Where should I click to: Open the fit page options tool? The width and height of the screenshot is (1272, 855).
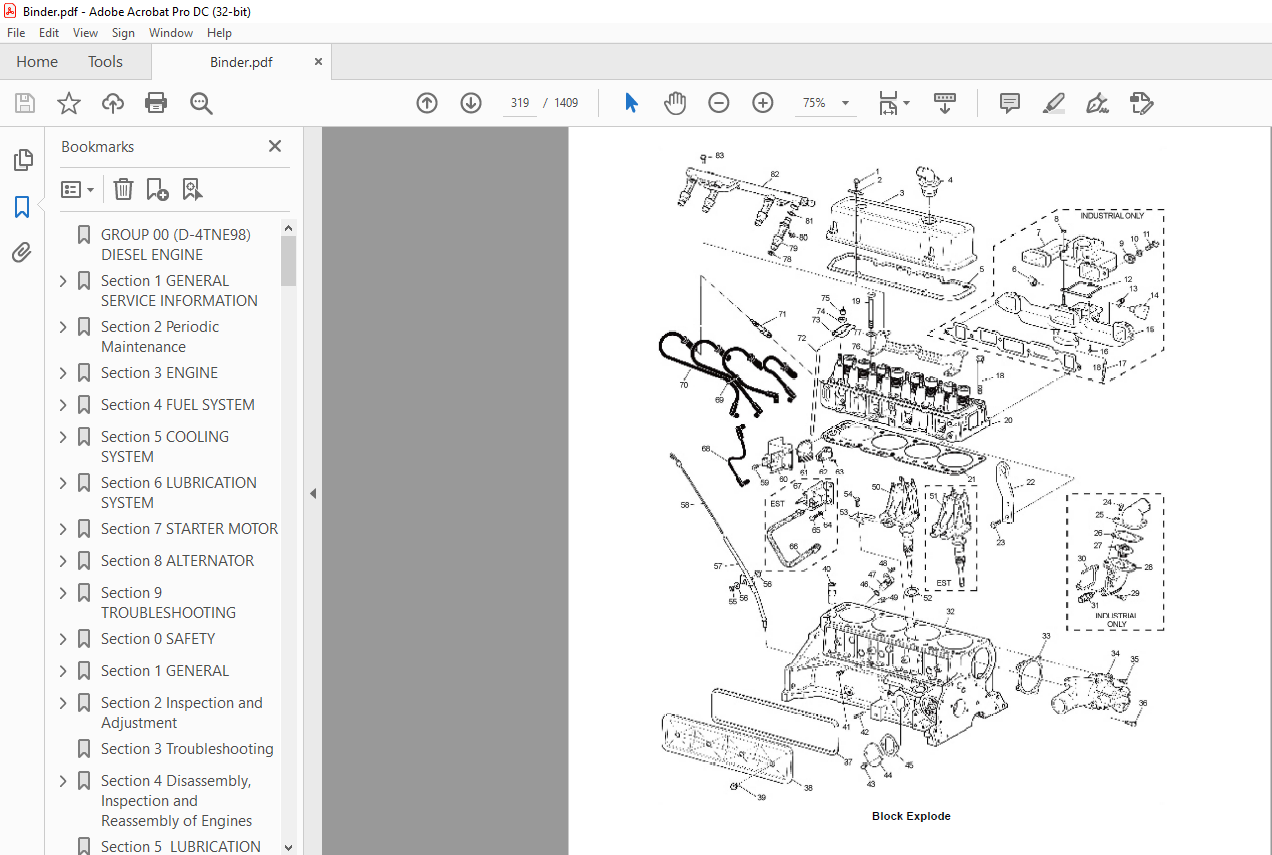[893, 103]
